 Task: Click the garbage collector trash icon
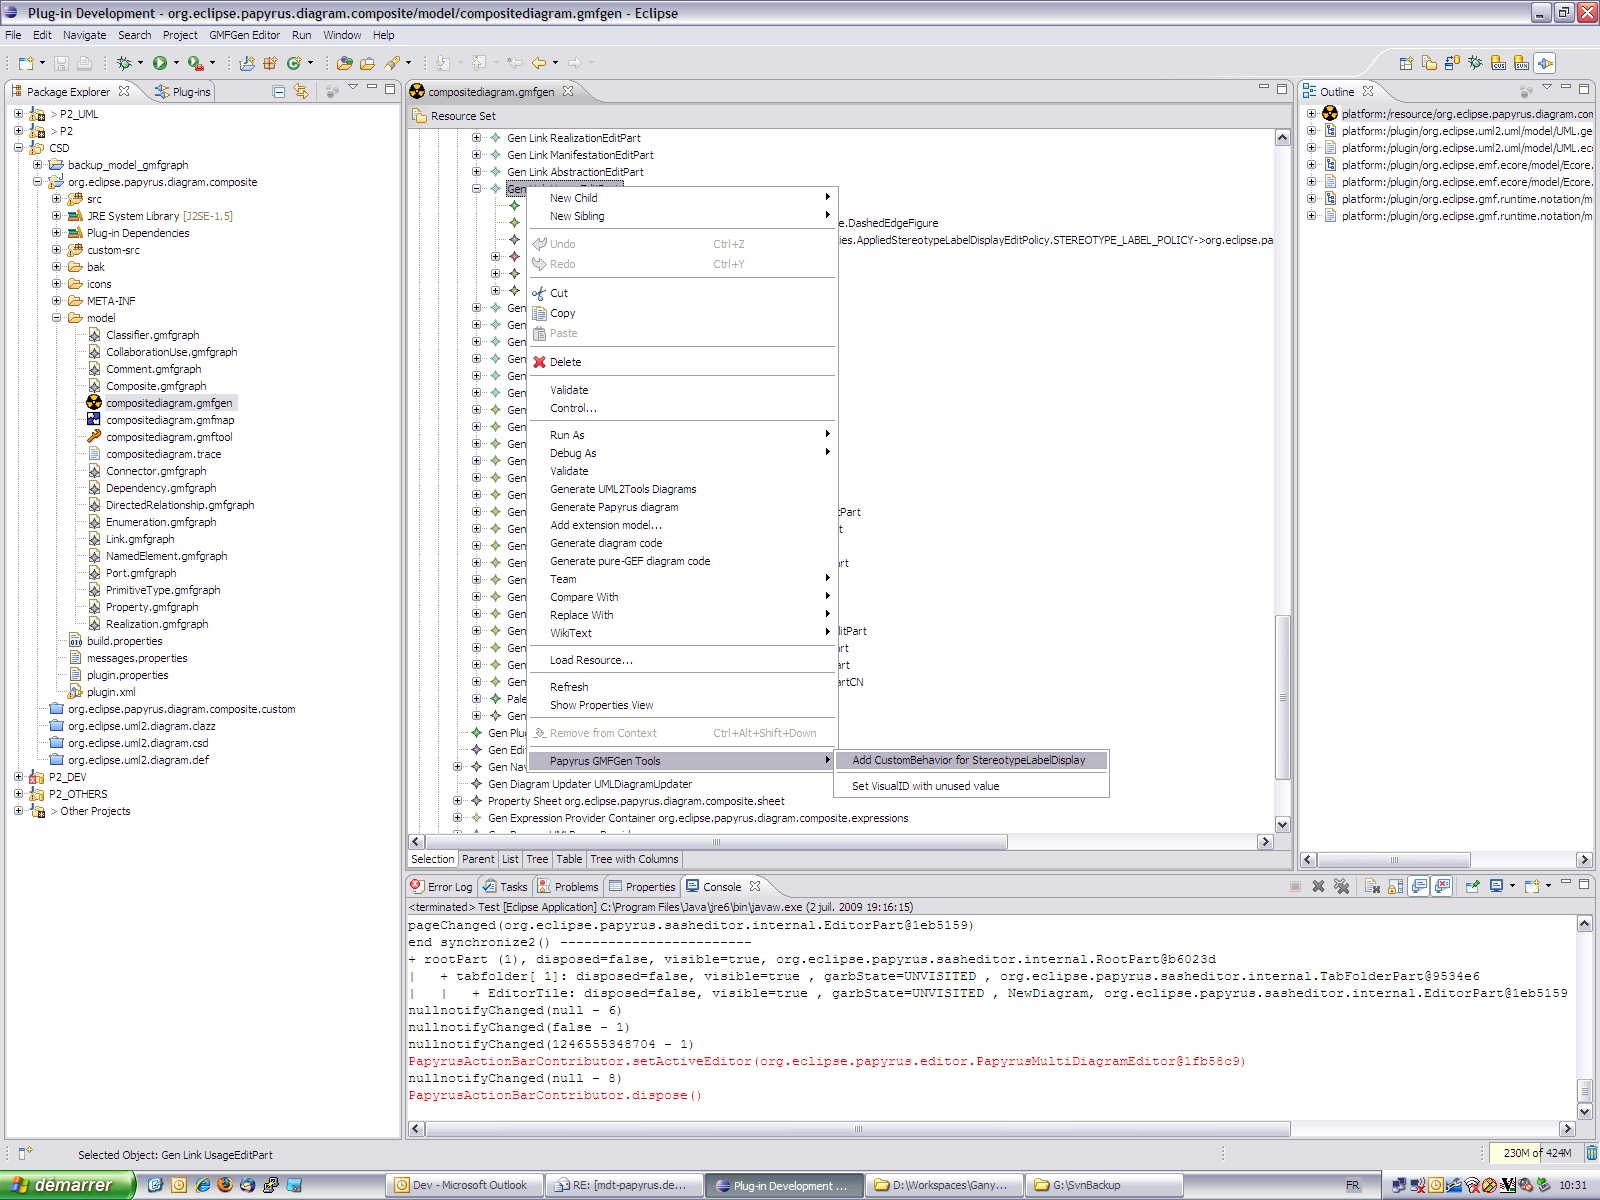pyautogui.click(x=1591, y=1153)
